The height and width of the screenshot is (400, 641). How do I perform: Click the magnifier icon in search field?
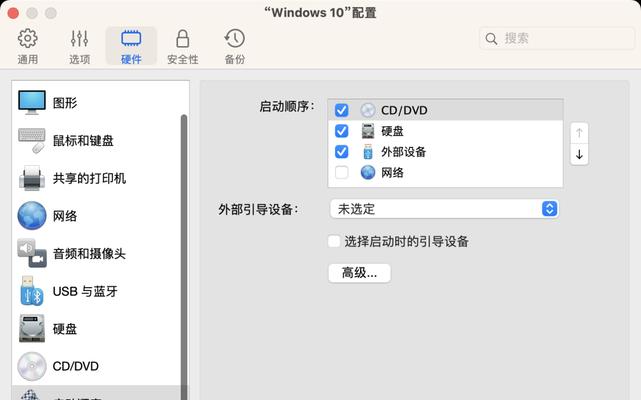click(x=491, y=39)
